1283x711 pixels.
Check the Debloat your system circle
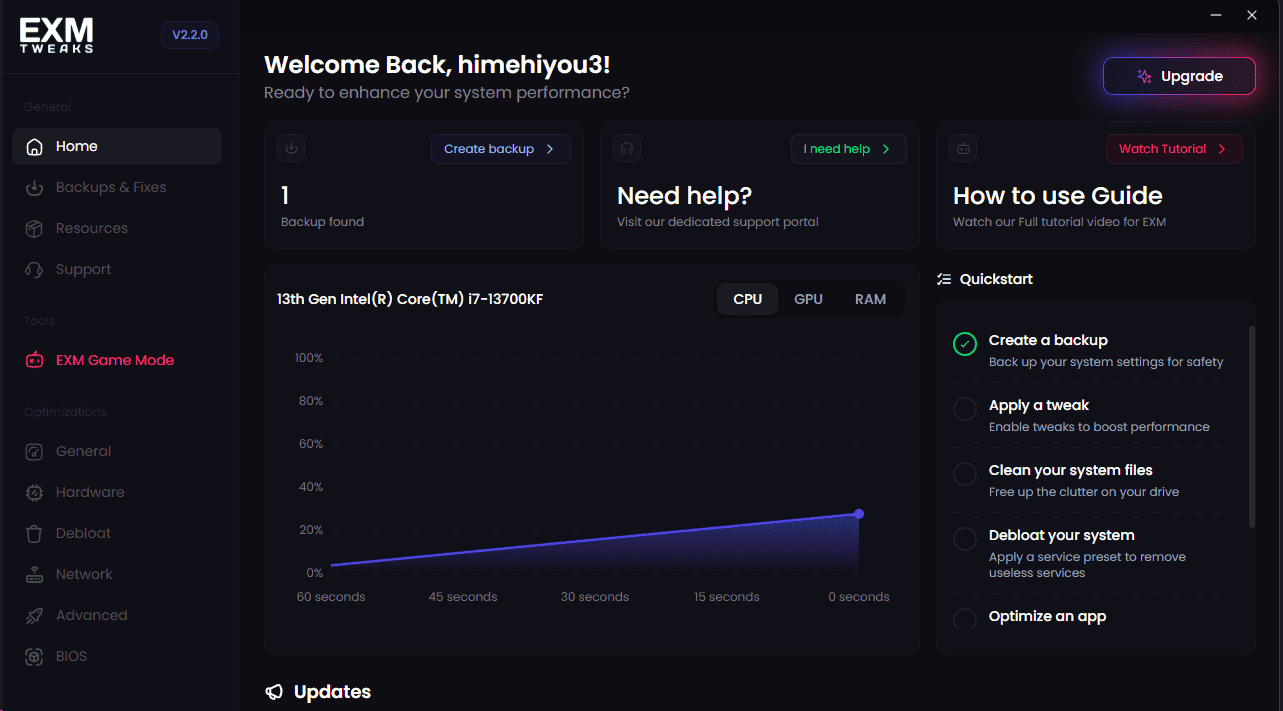[964, 539]
